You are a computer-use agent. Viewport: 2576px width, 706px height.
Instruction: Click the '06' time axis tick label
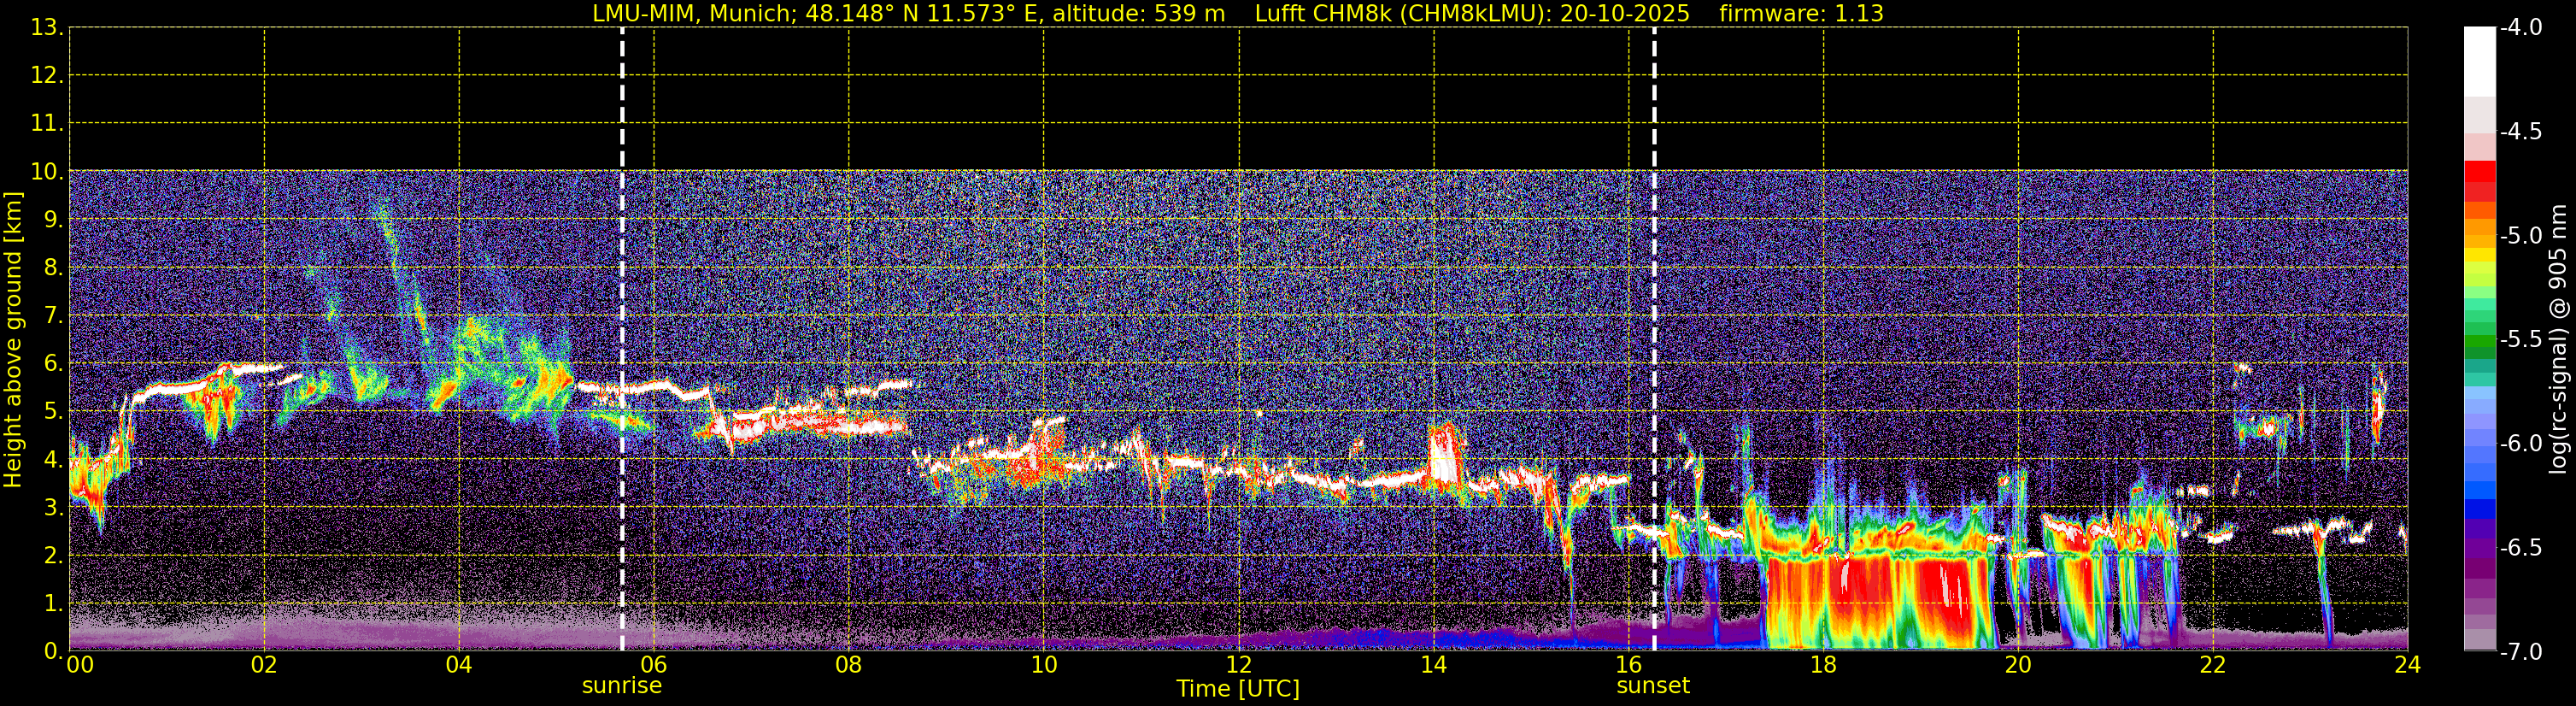click(654, 665)
